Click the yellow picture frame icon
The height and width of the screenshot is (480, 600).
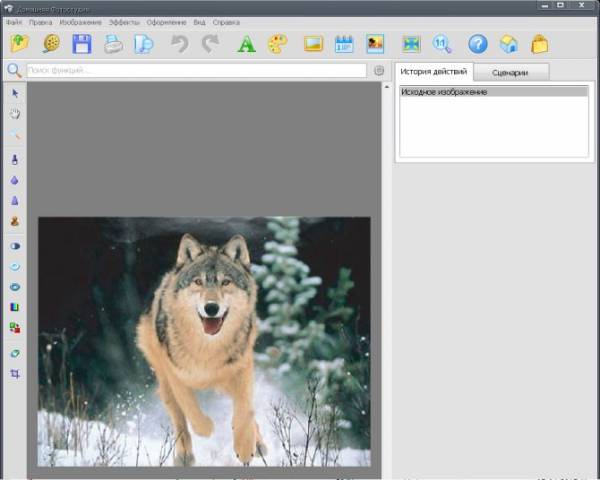pyautogui.click(x=313, y=44)
